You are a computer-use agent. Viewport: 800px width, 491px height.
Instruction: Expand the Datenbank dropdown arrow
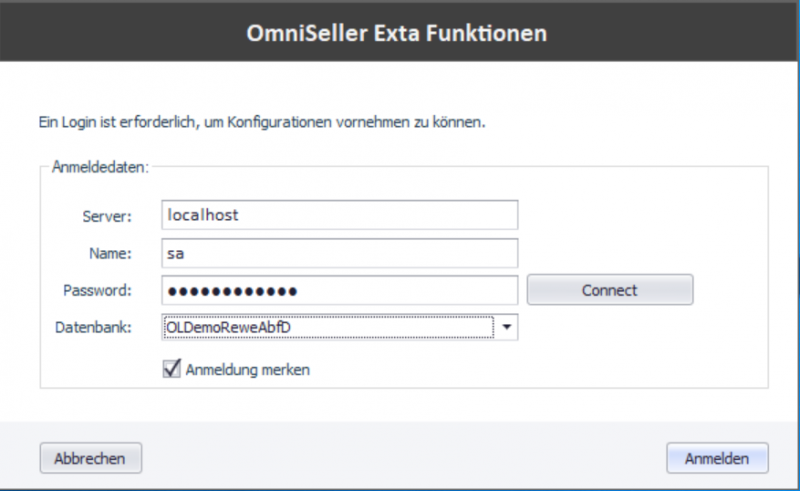pos(507,327)
